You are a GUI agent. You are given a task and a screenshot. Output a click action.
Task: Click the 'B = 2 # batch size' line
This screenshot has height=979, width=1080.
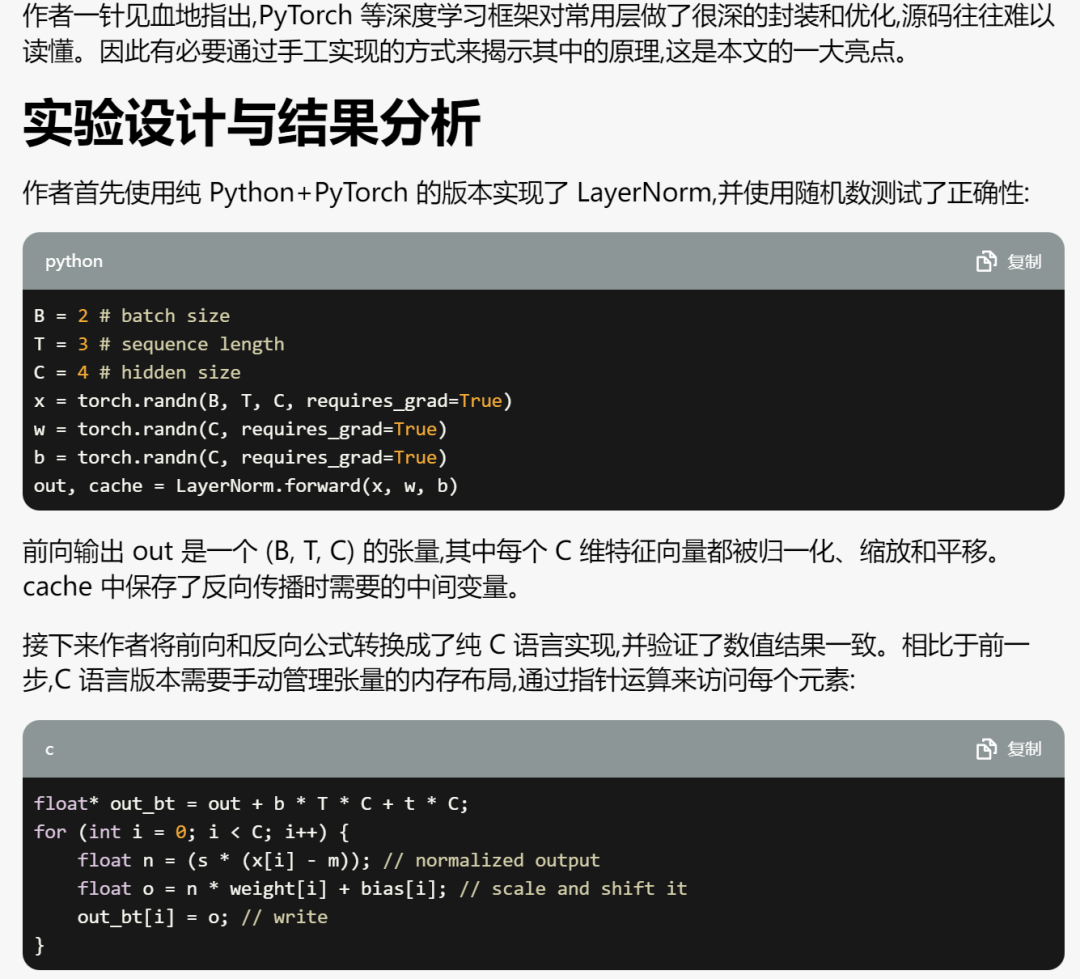(x=132, y=316)
